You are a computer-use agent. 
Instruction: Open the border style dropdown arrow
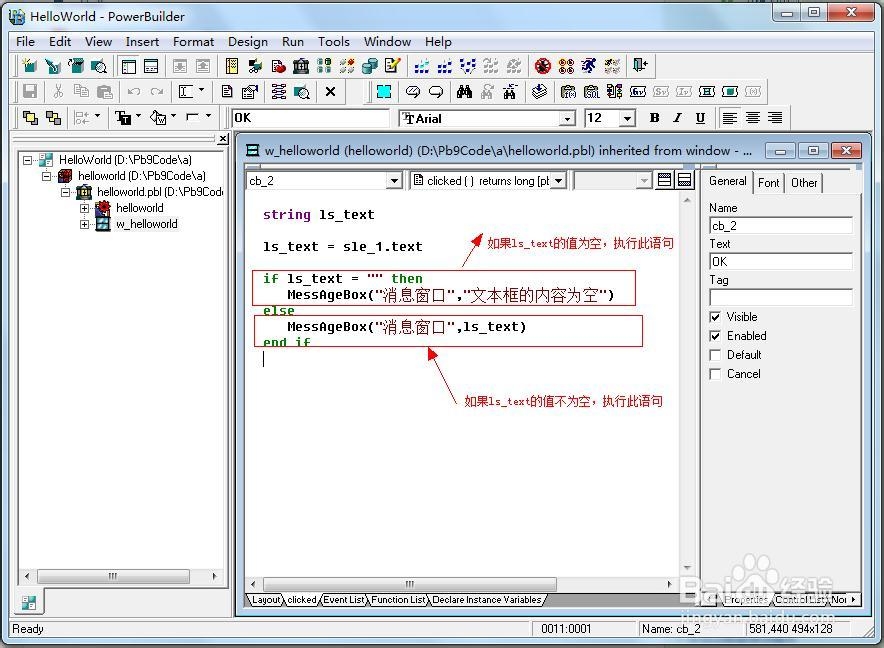click(209, 117)
